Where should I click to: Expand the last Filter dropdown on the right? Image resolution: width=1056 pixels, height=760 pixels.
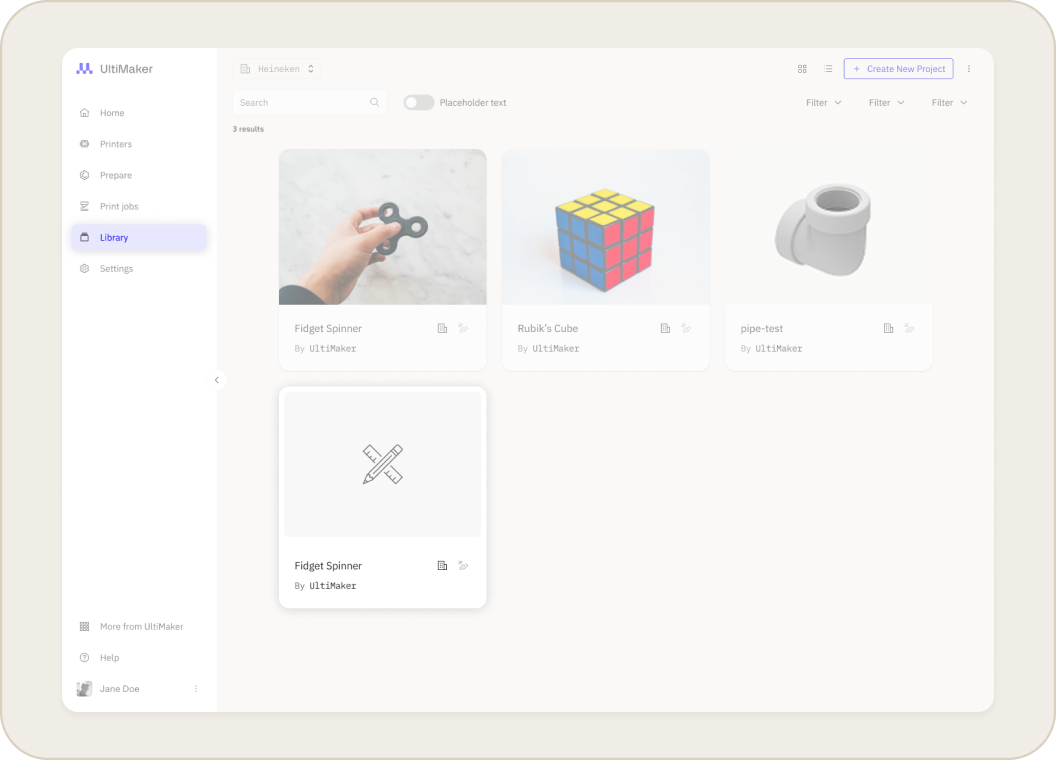coord(949,102)
